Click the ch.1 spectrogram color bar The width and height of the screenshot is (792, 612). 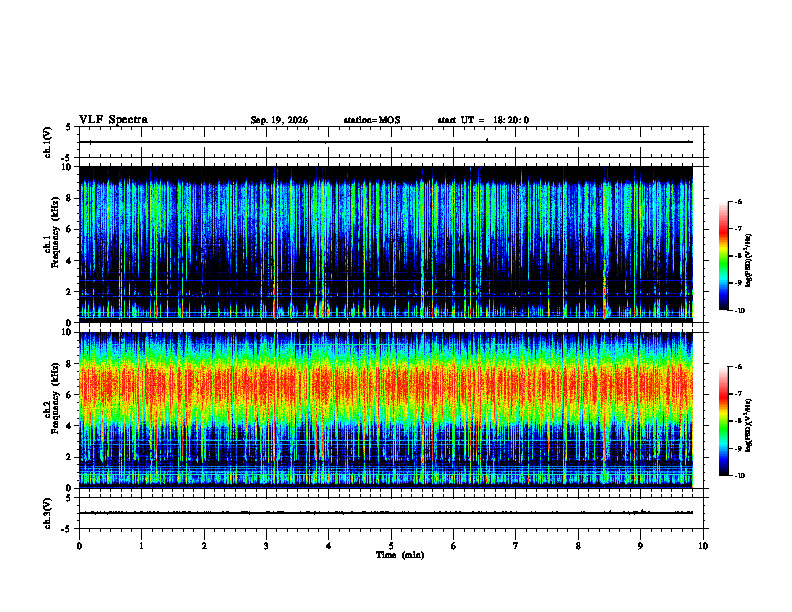tap(723, 256)
